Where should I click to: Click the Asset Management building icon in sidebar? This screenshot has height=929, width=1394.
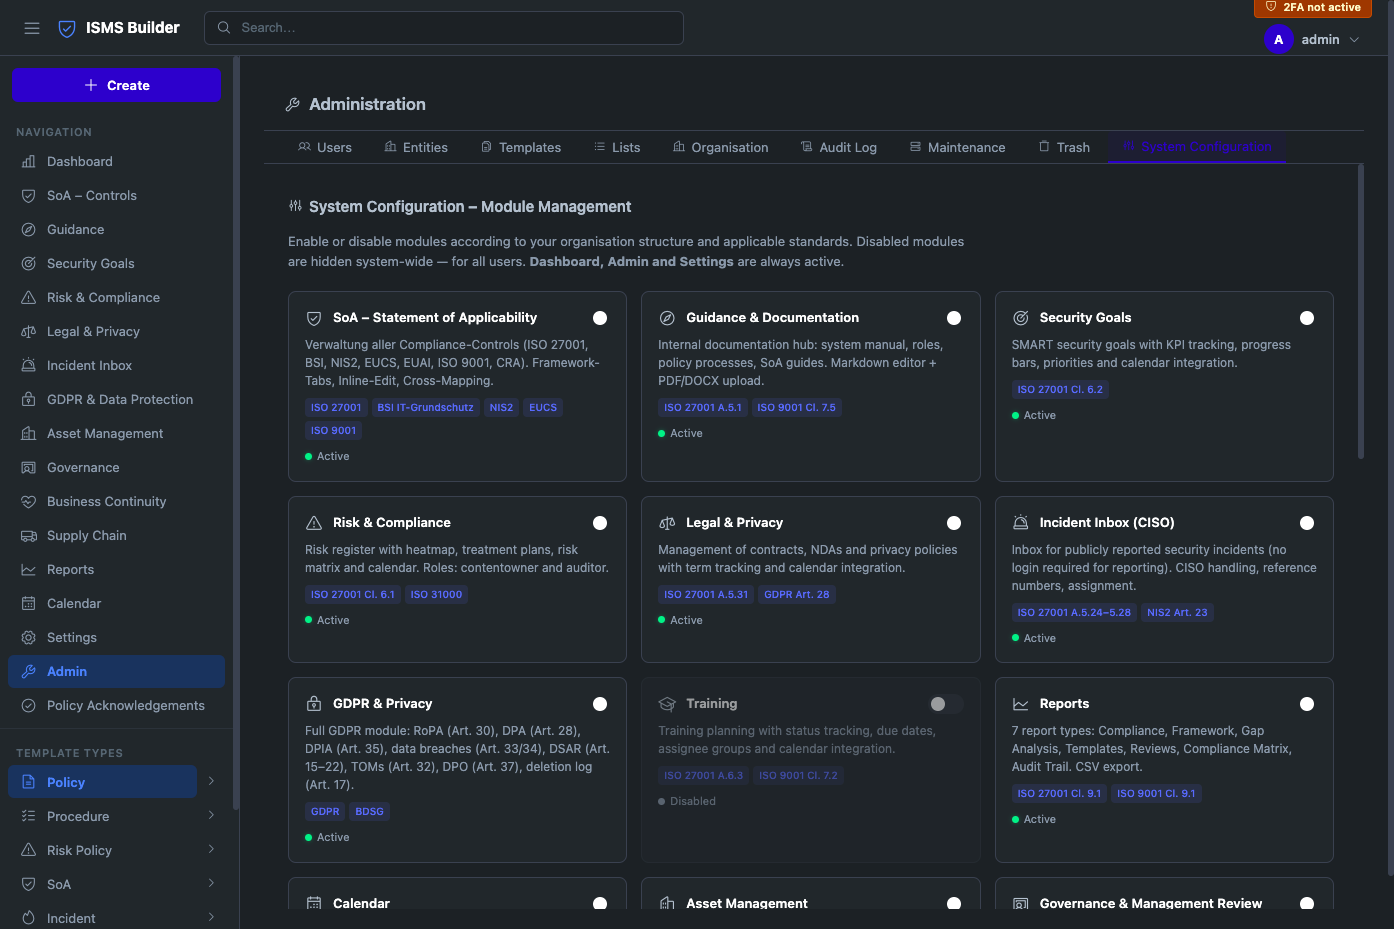pyautogui.click(x=29, y=433)
